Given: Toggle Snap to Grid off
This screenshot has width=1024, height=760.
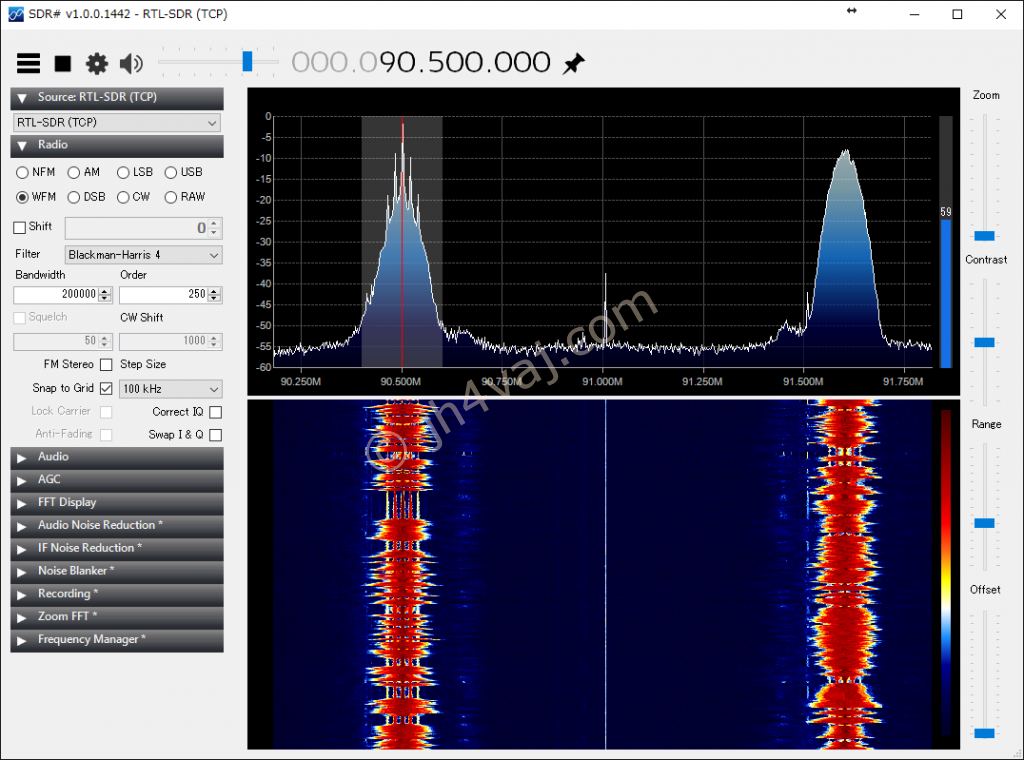Looking at the screenshot, I should 108,388.
